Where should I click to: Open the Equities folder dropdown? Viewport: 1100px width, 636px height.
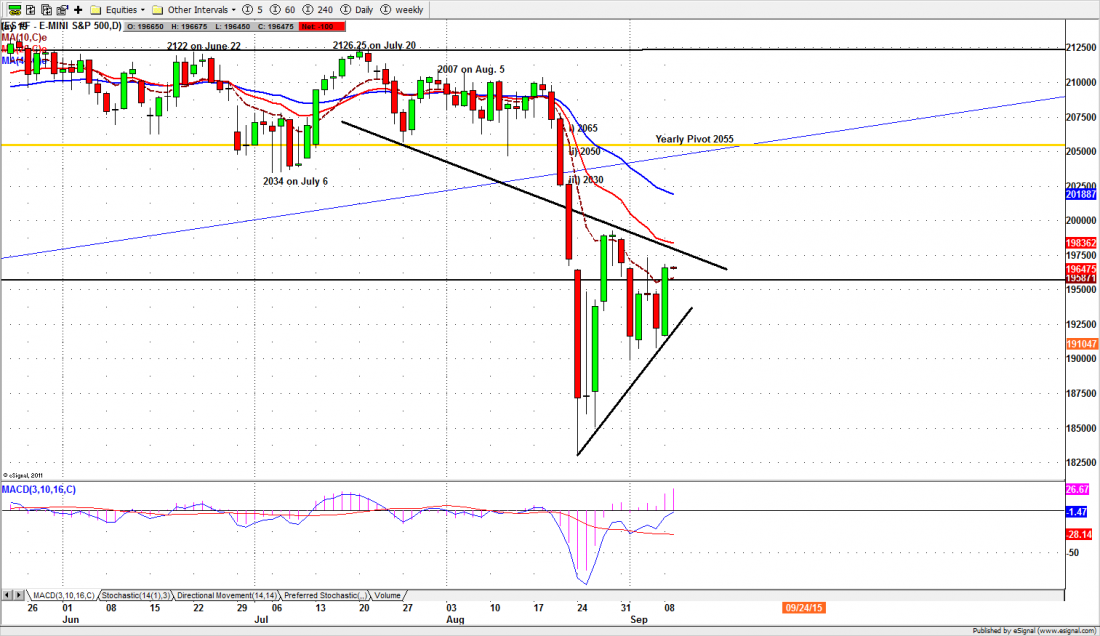pyautogui.click(x=120, y=10)
